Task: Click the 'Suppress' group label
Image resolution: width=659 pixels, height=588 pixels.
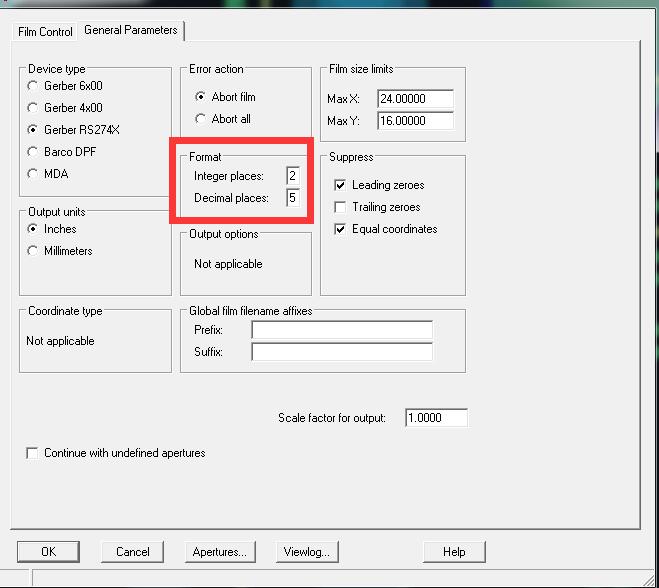Action: pos(351,157)
